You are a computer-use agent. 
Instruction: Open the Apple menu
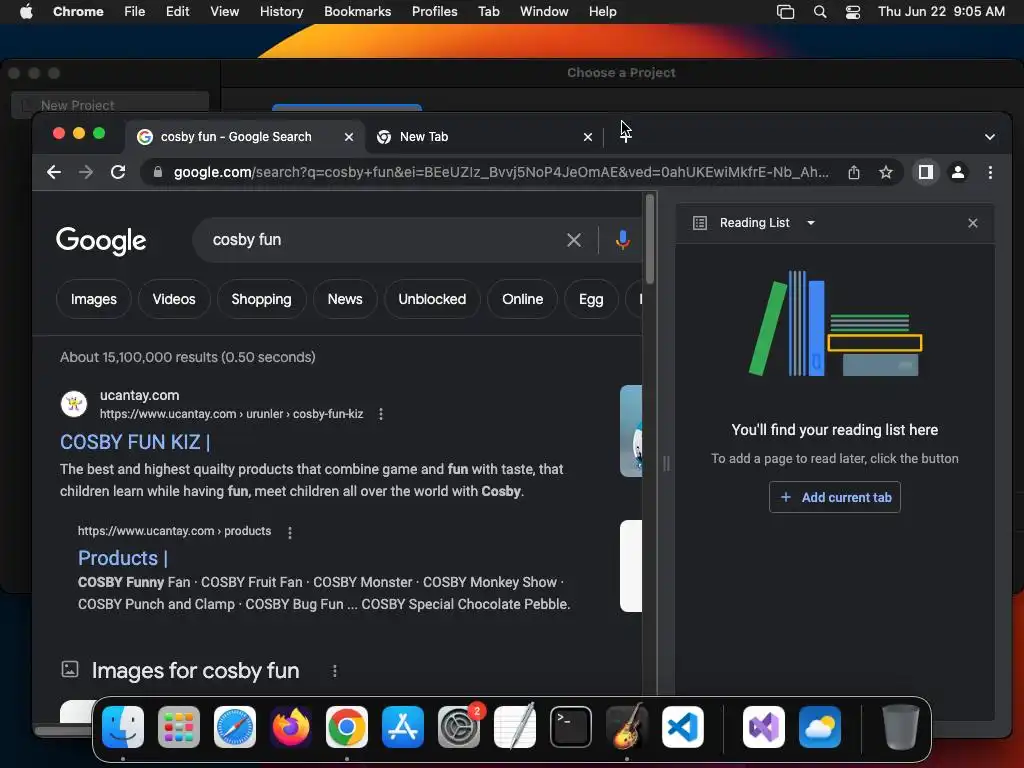(x=26, y=12)
